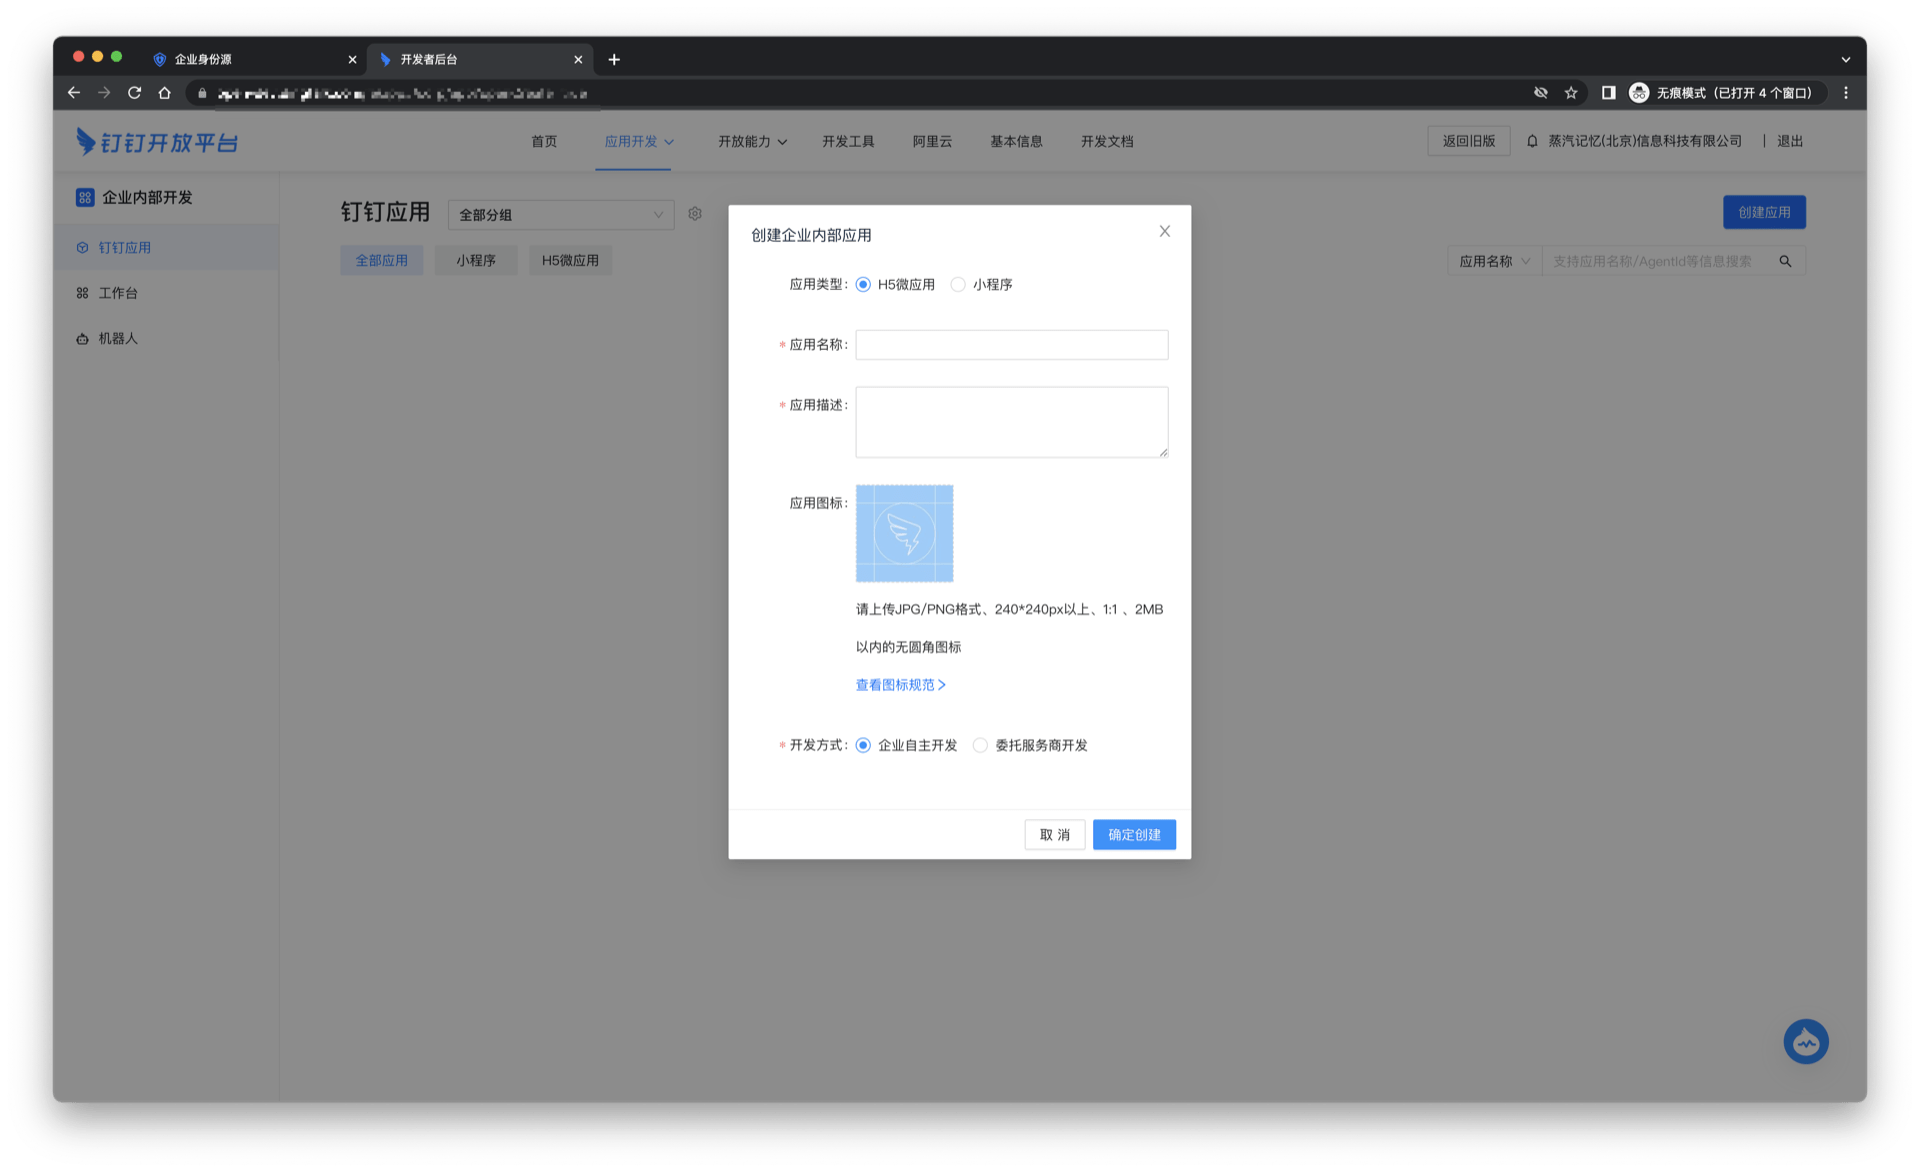Select the H5微应用 radio button
This screenshot has width=1920, height=1172.
(x=863, y=285)
